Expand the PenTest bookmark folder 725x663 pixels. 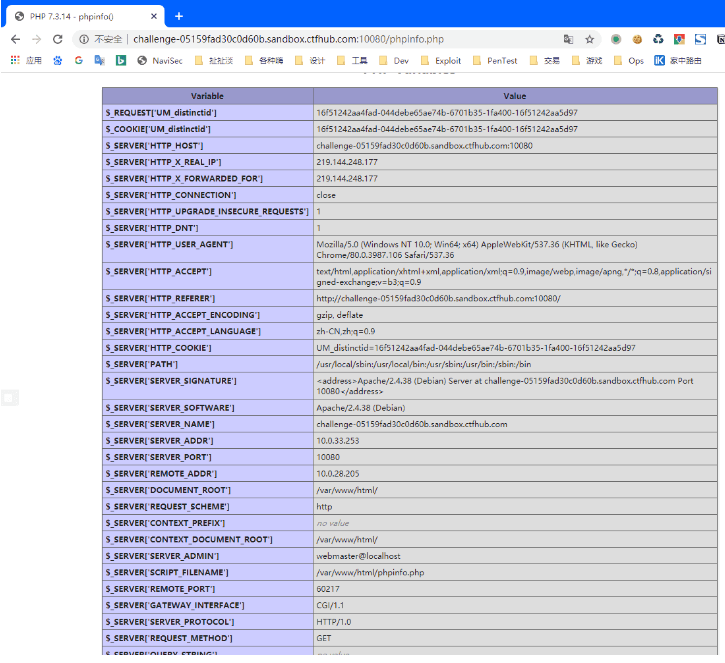pyautogui.click(x=495, y=61)
